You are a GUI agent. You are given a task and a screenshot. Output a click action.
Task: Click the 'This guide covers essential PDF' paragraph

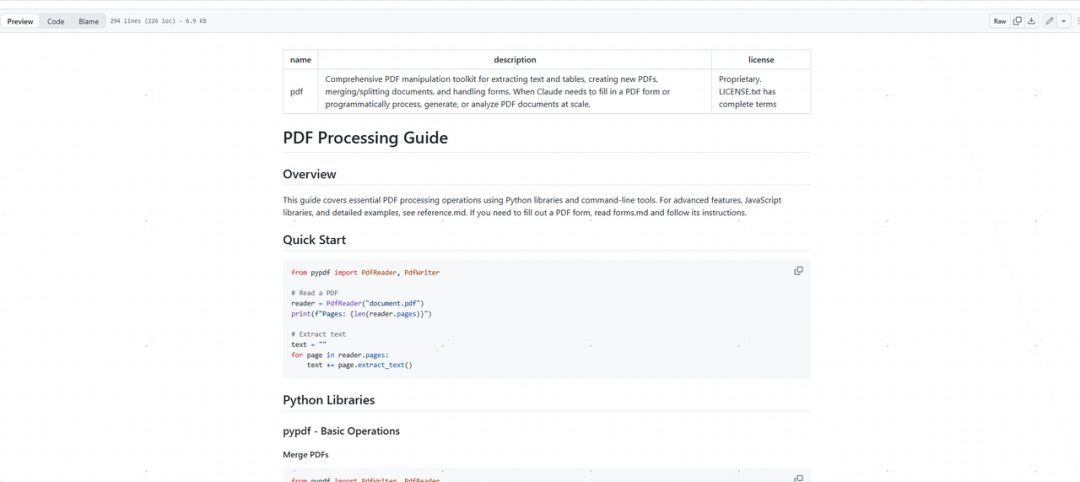click(532, 207)
